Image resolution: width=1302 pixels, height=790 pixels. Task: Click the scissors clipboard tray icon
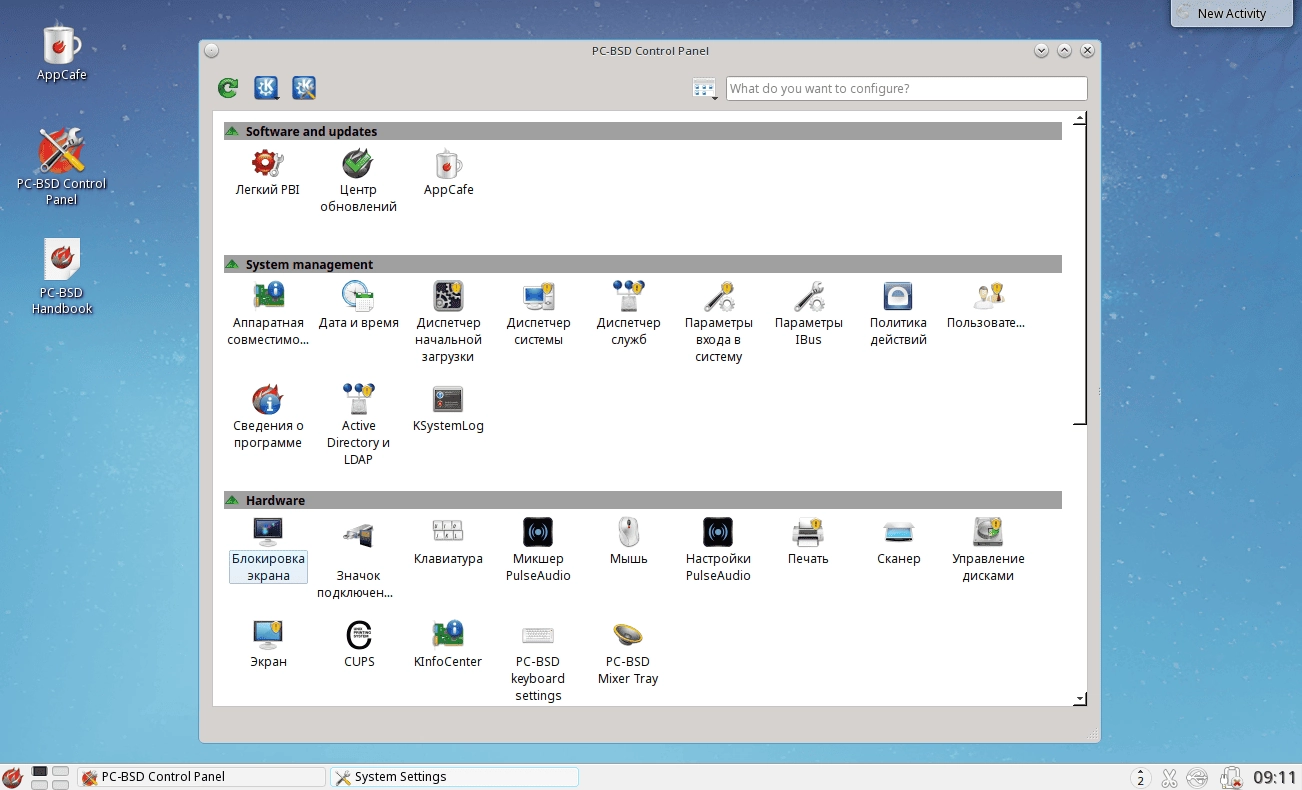coord(1169,777)
